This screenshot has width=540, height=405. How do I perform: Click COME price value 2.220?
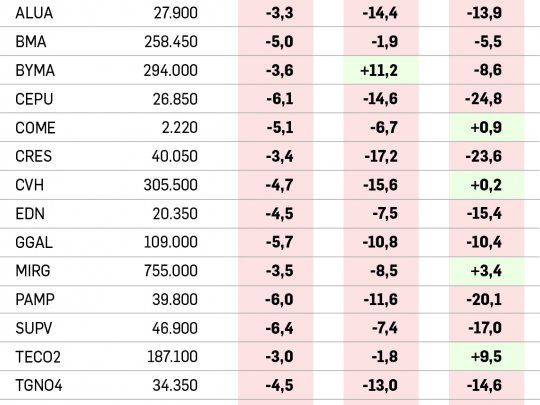pyautogui.click(x=179, y=128)
